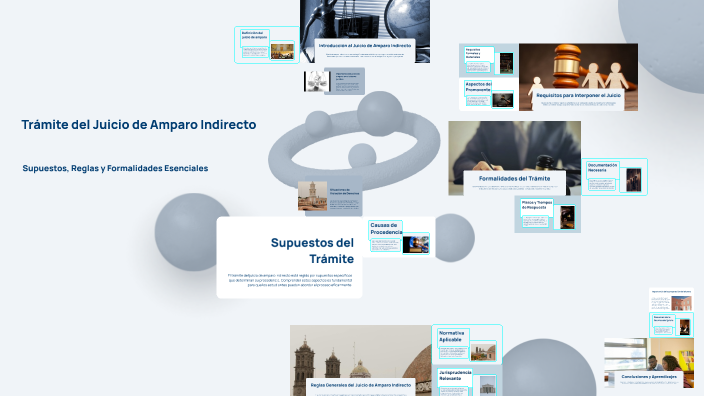Click the dark image in Documentación Necesaria
Viewport: 704px width, 396px height.
click(x=634, y=180)
